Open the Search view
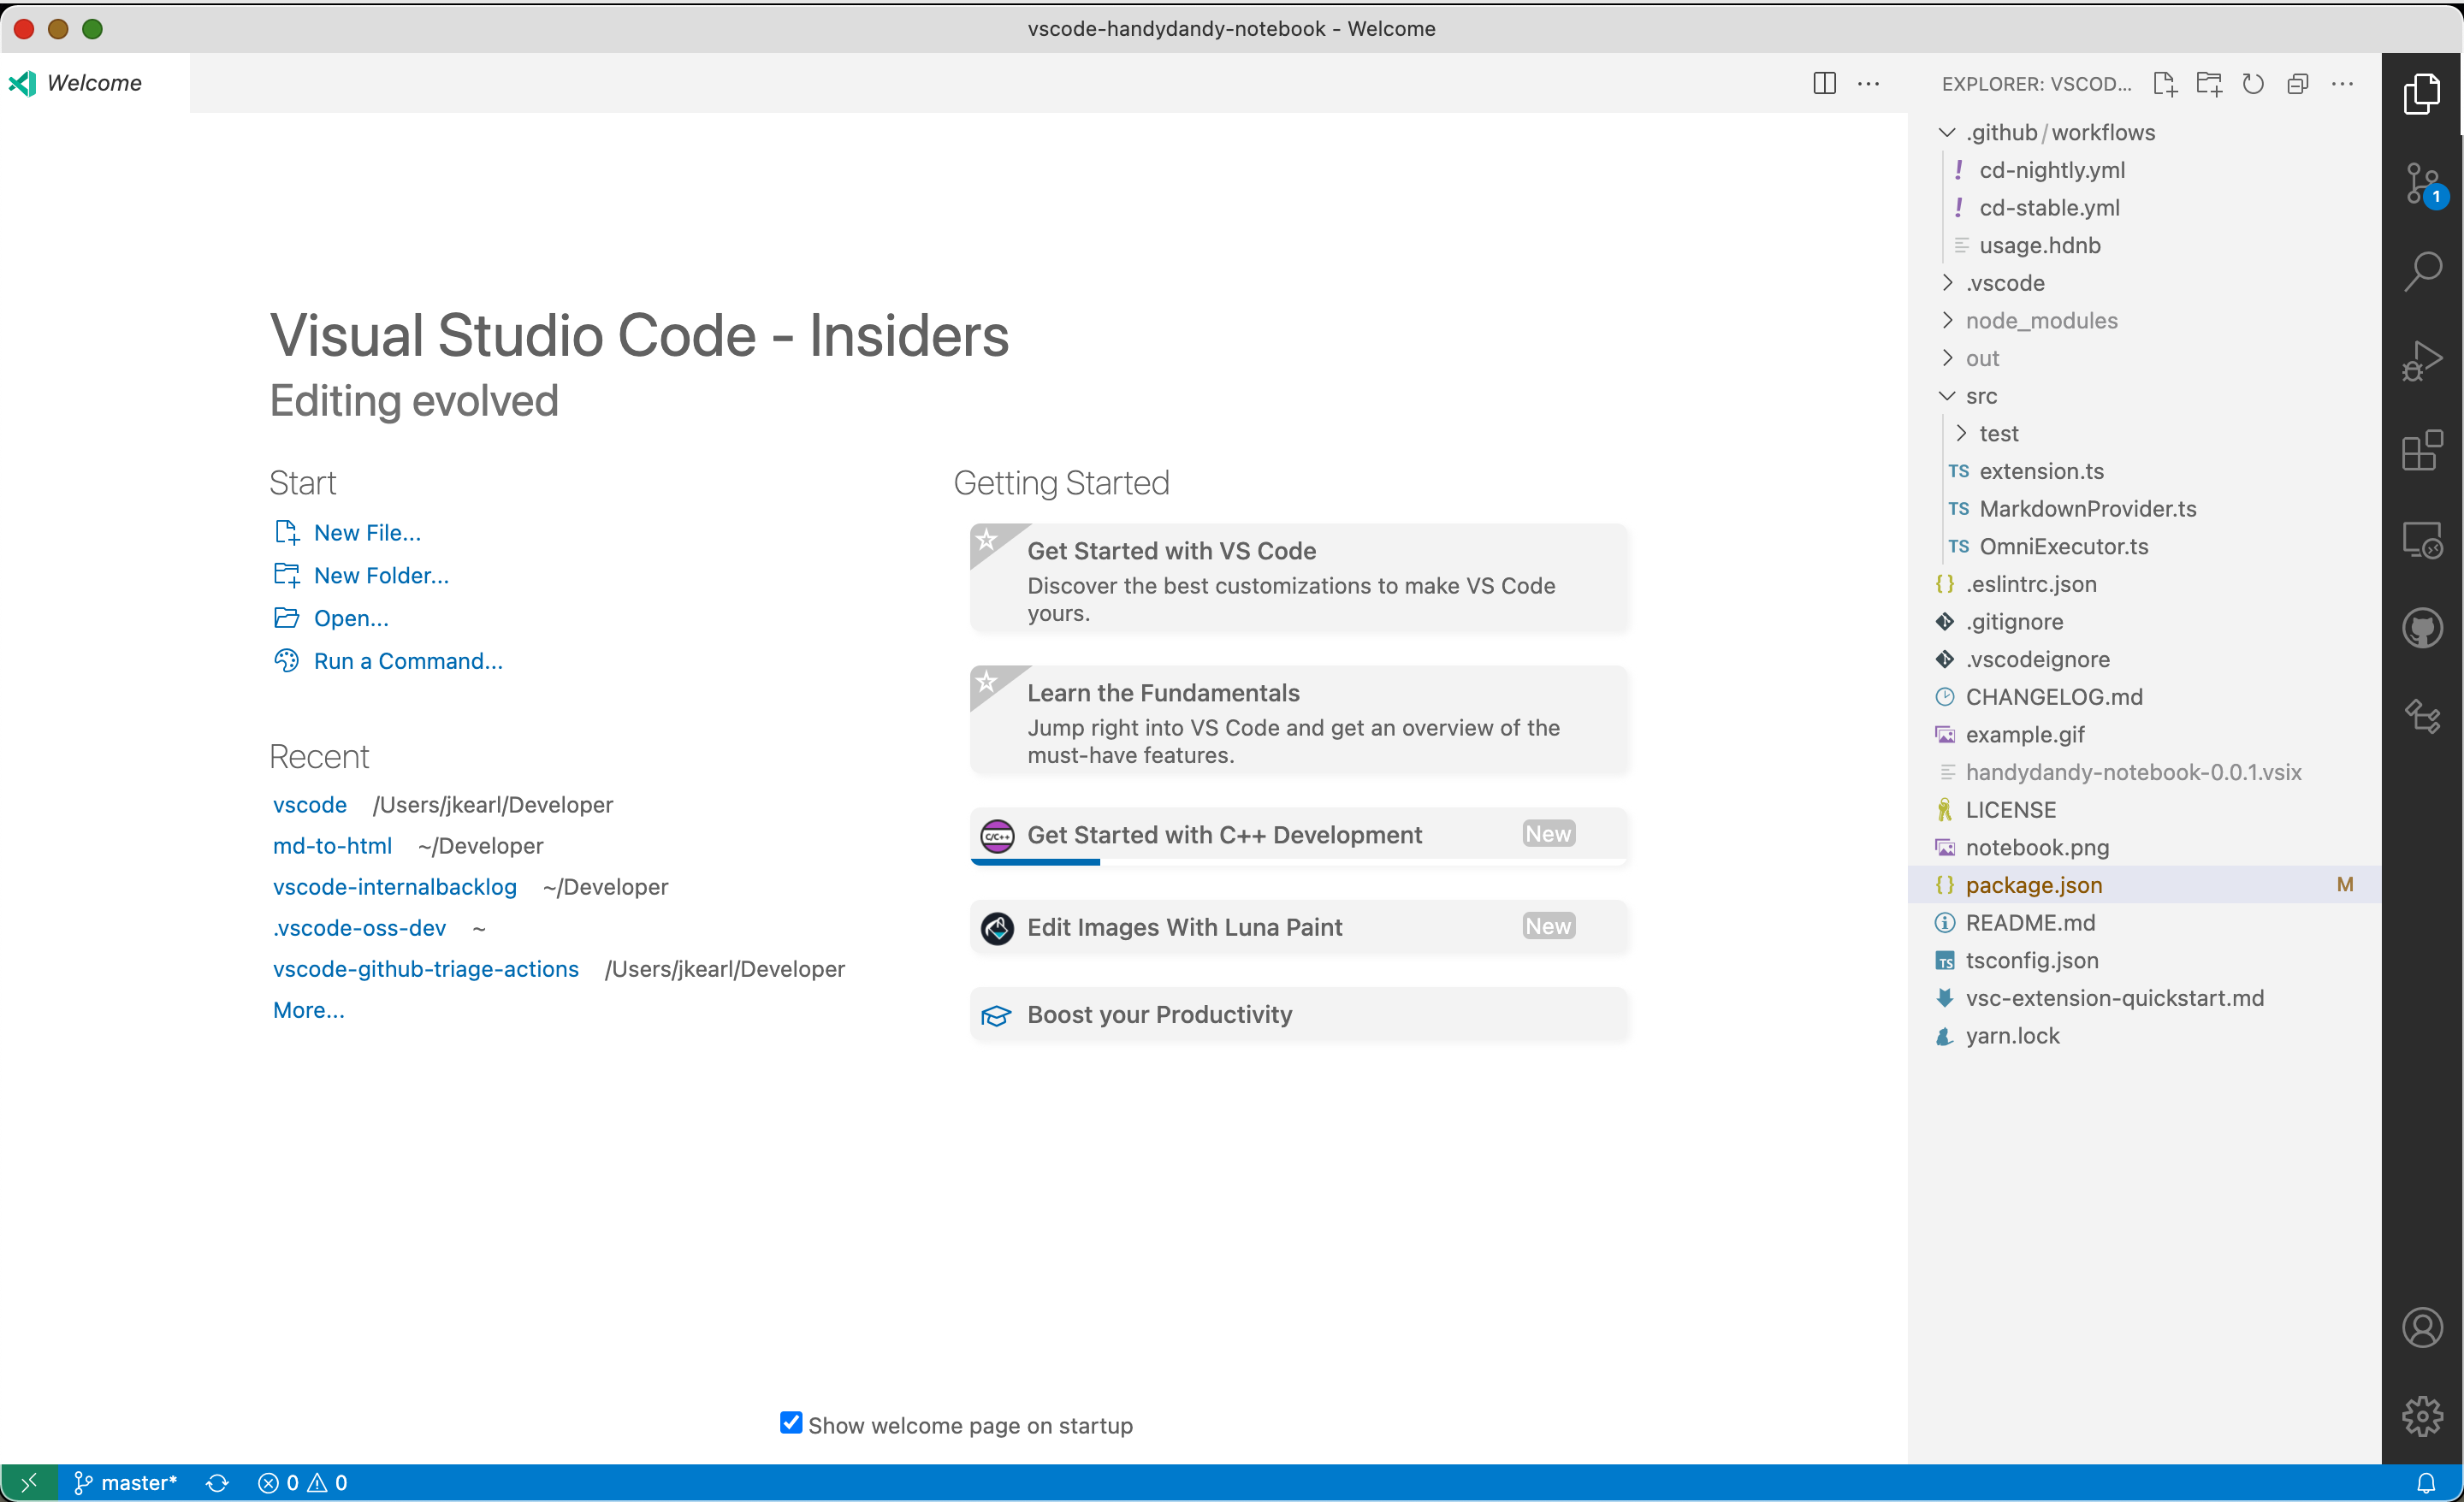Screen dimensions: 2464x1502 pyautogui.click(x=2422, y=271)
